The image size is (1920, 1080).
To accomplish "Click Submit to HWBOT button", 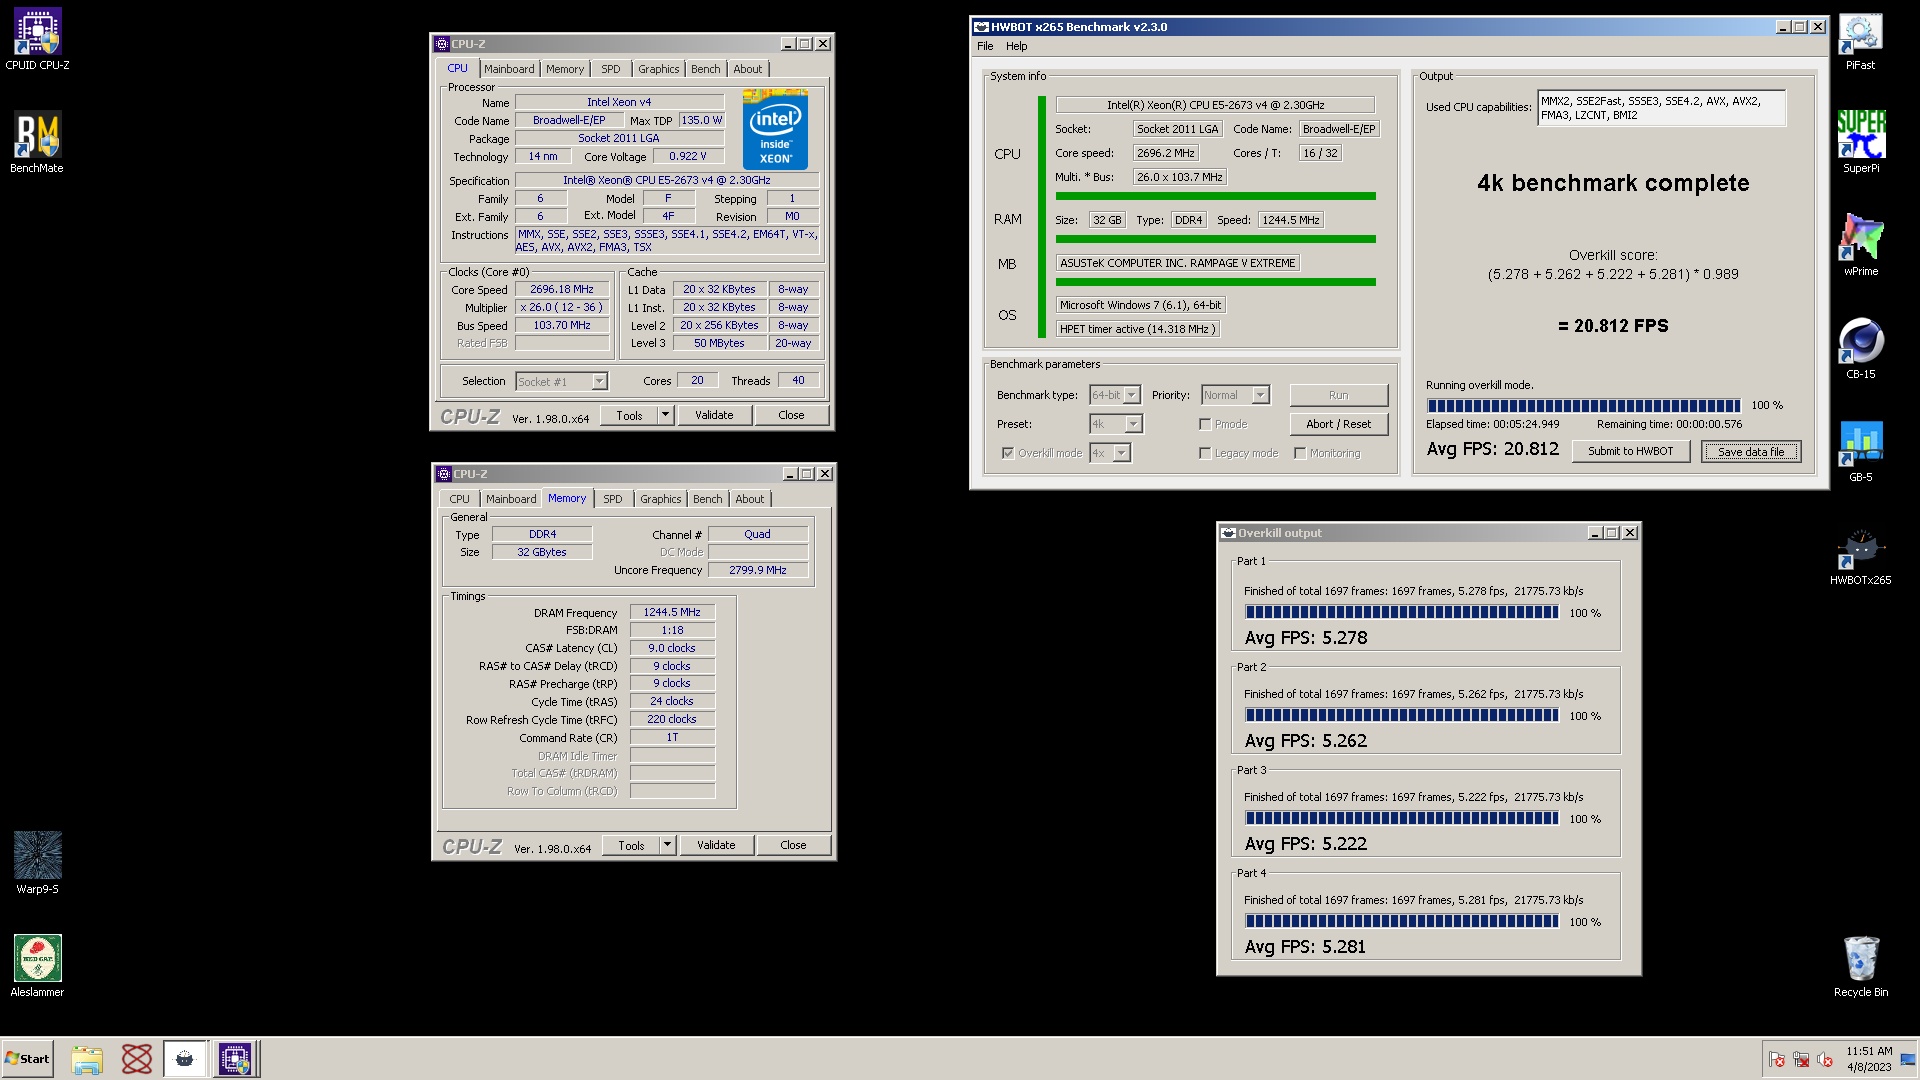I will click(x=1630, y=451).
